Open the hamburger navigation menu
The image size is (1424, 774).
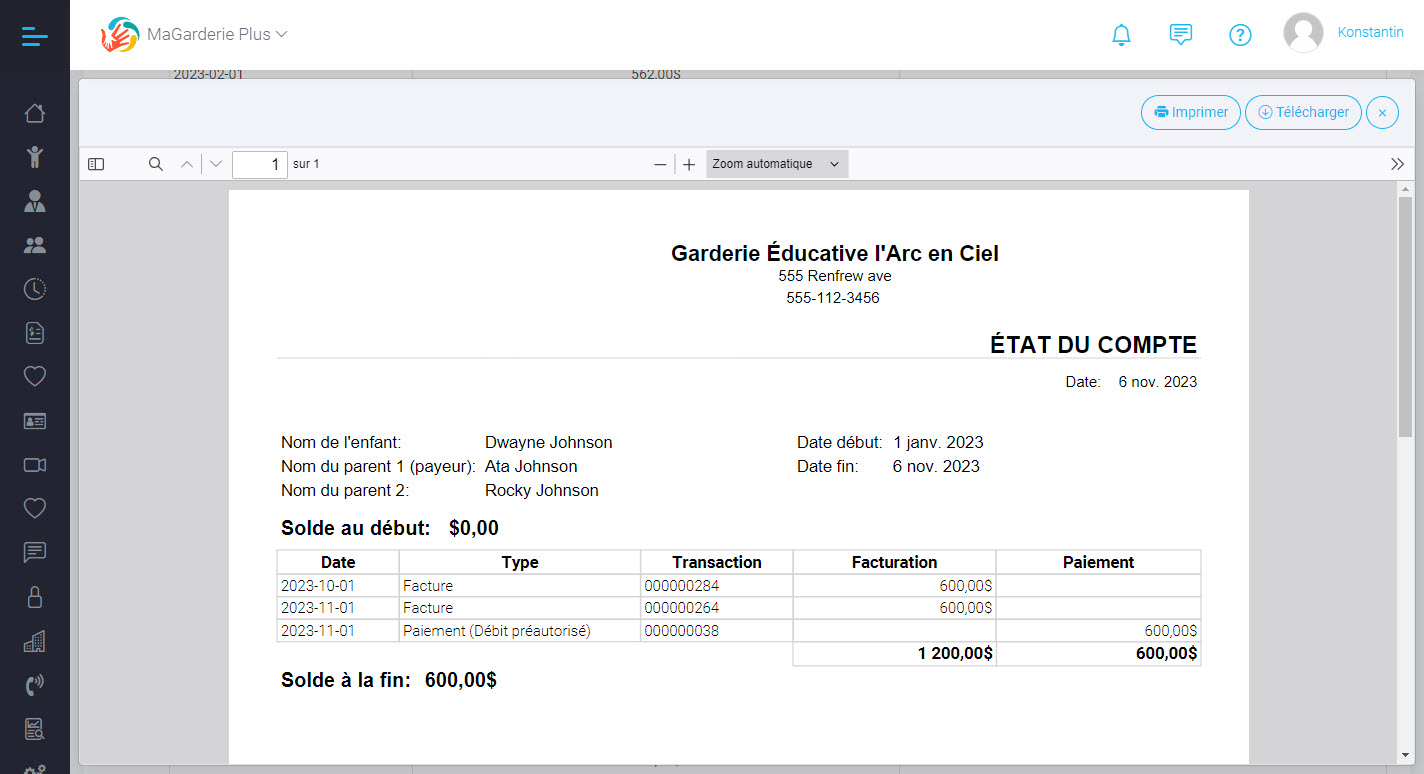[x=34, y=34]
